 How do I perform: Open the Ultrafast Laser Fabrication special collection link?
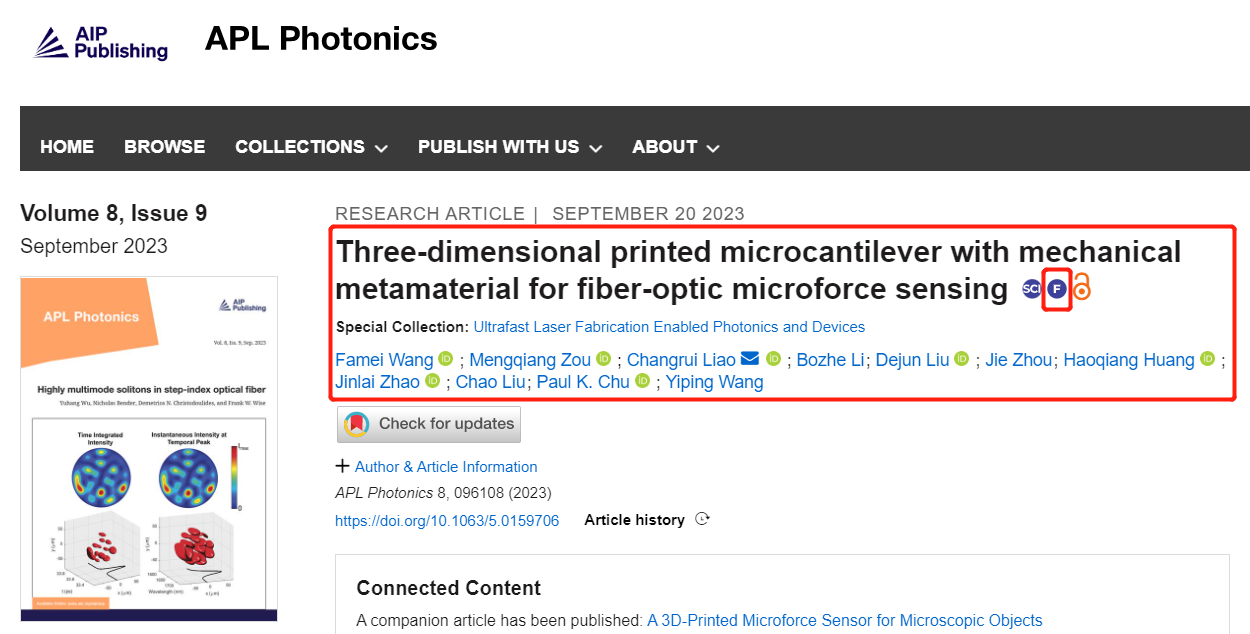click(669, 327)
